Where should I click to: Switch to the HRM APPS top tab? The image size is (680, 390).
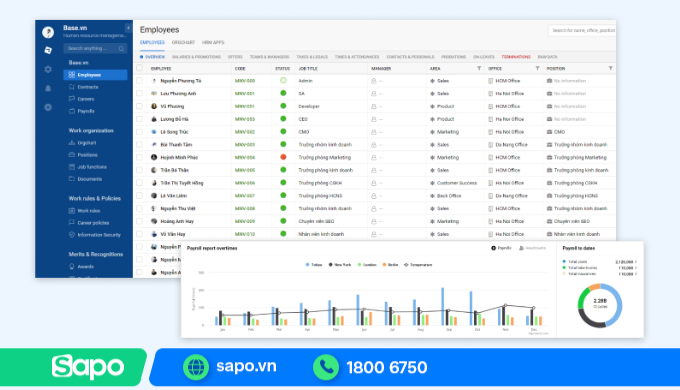[213, 43]
